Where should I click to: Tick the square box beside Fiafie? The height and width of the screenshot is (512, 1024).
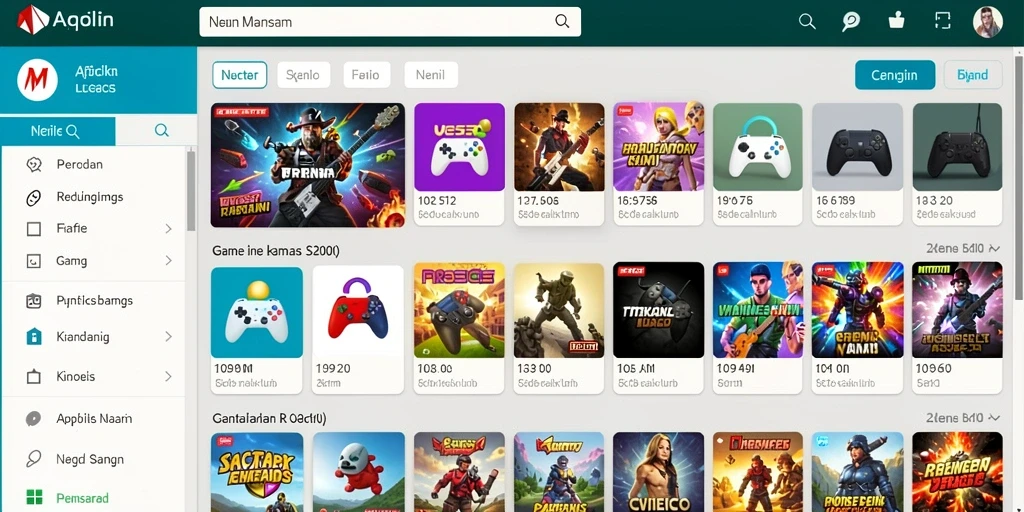(x=34, y=229)
